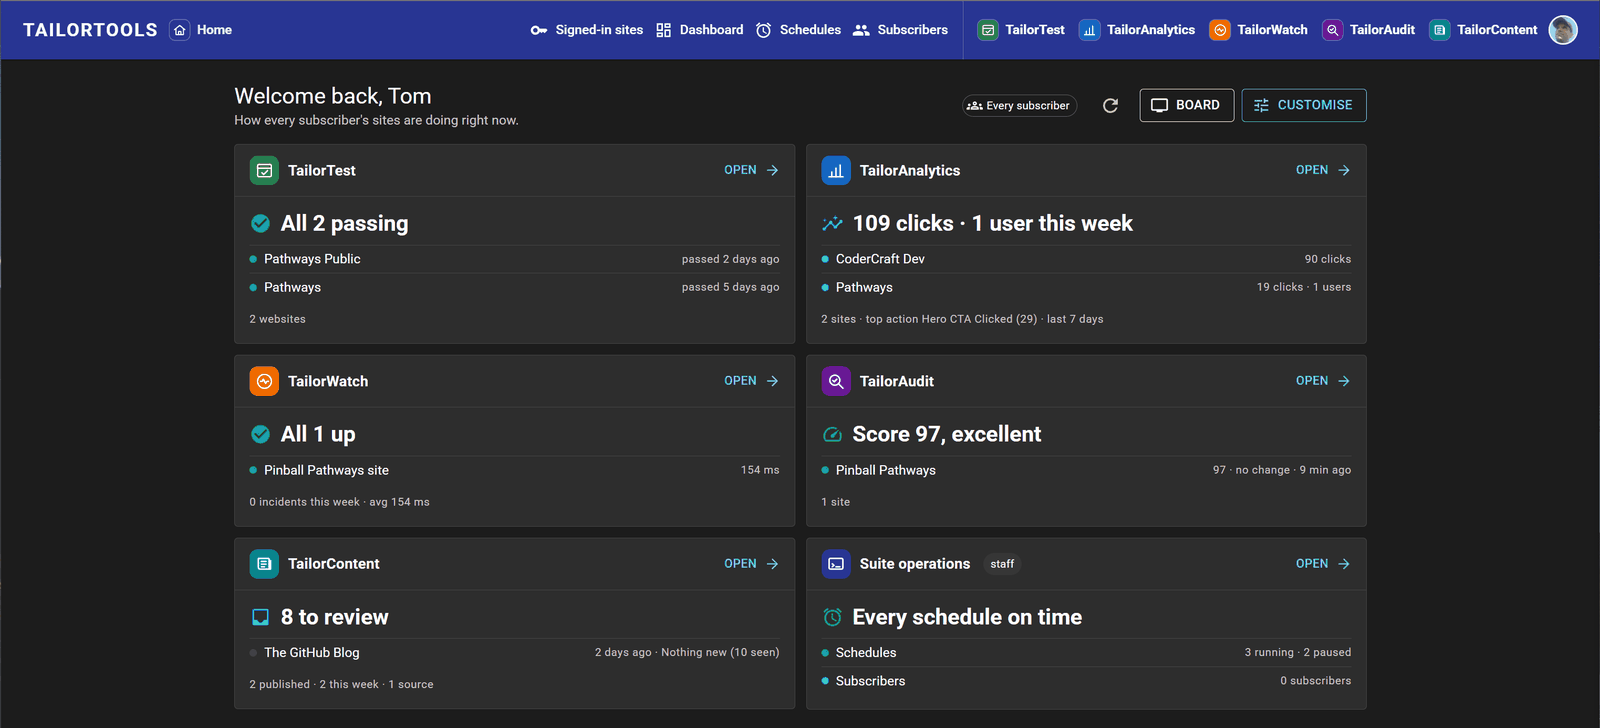Click the Suite operations terminal icon
The image size is (1600, 728).
coord(836,564)
